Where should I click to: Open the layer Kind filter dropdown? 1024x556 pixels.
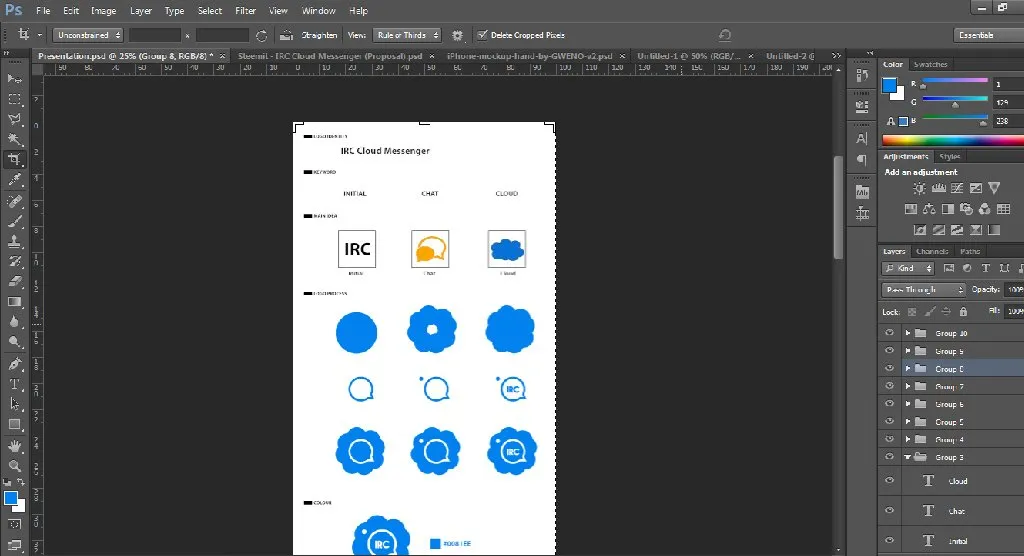click(x=908, y=269)
